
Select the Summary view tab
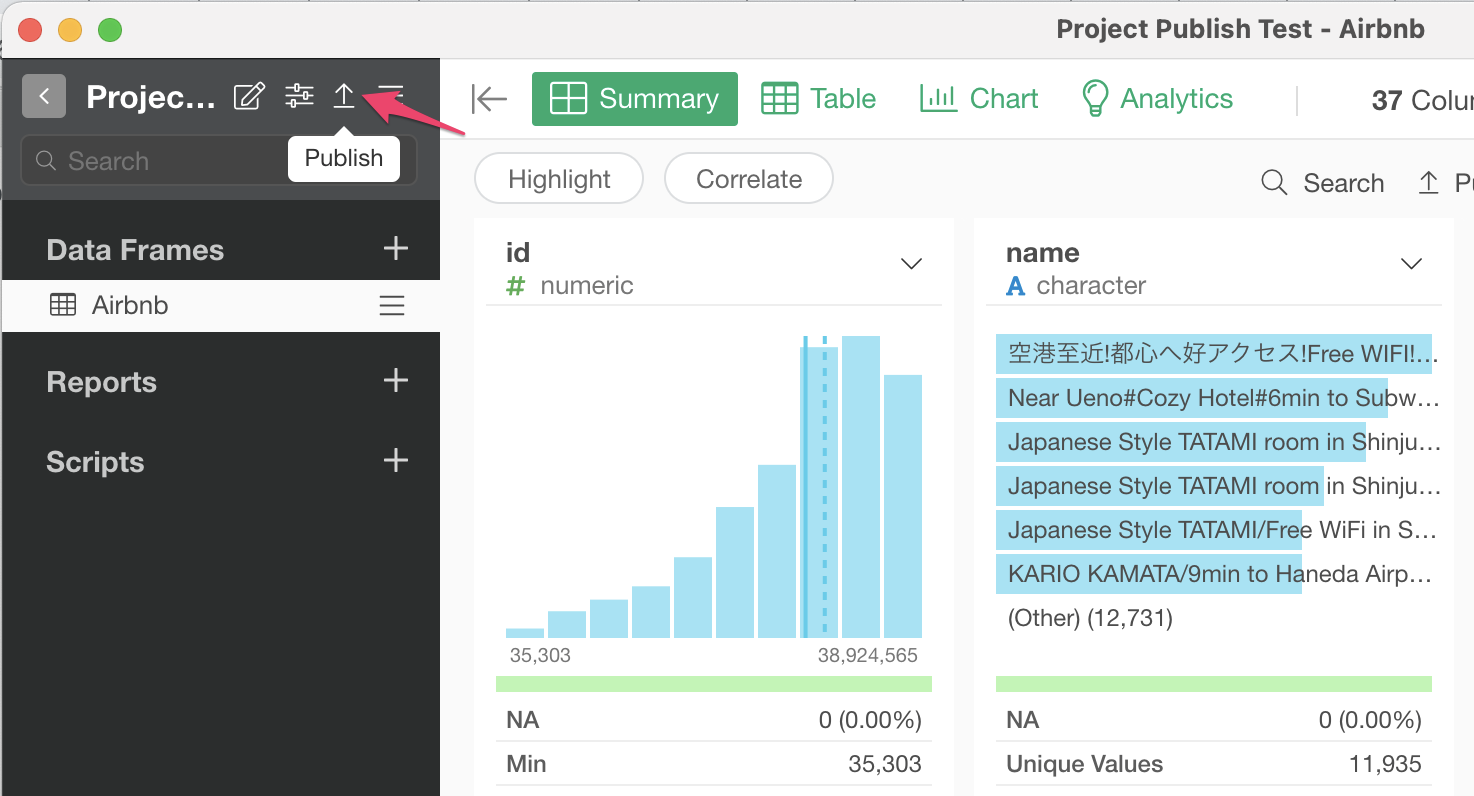(635, 99)
